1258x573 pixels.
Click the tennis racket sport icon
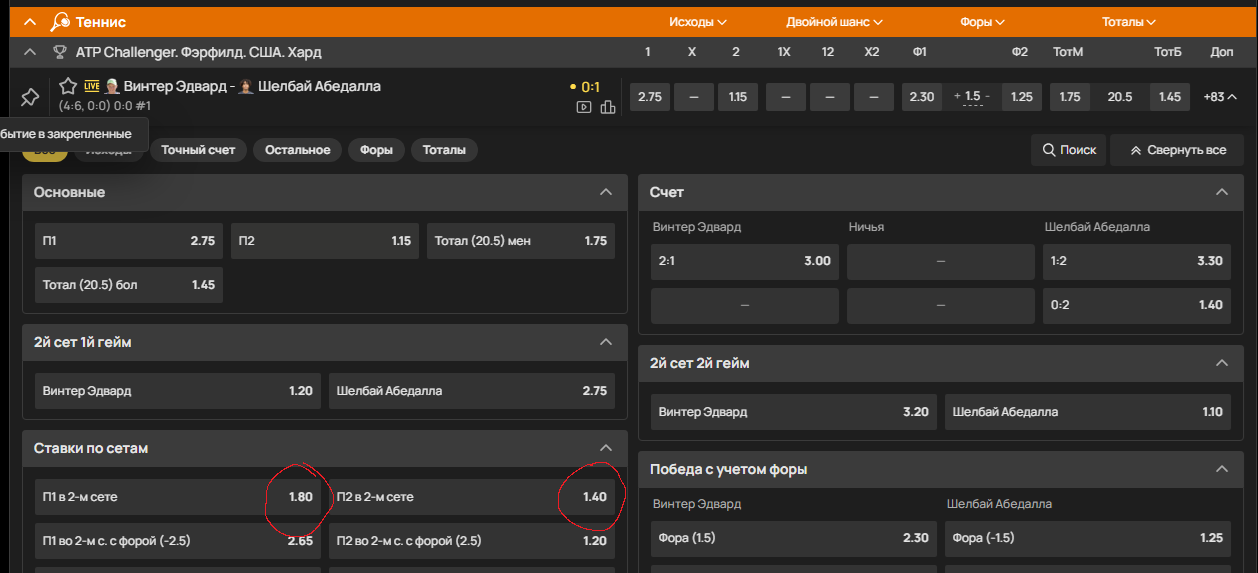tap(60, 21)
